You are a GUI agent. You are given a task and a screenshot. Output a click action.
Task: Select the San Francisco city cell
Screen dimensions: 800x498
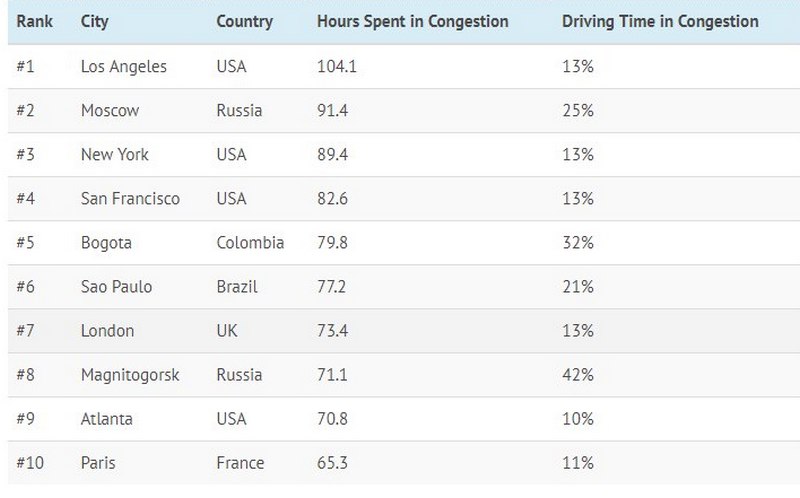pos(130,199)
